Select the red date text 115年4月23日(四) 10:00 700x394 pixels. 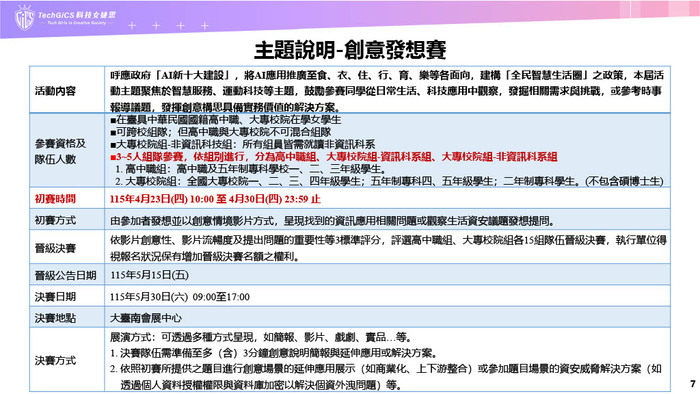pos(162,199)
